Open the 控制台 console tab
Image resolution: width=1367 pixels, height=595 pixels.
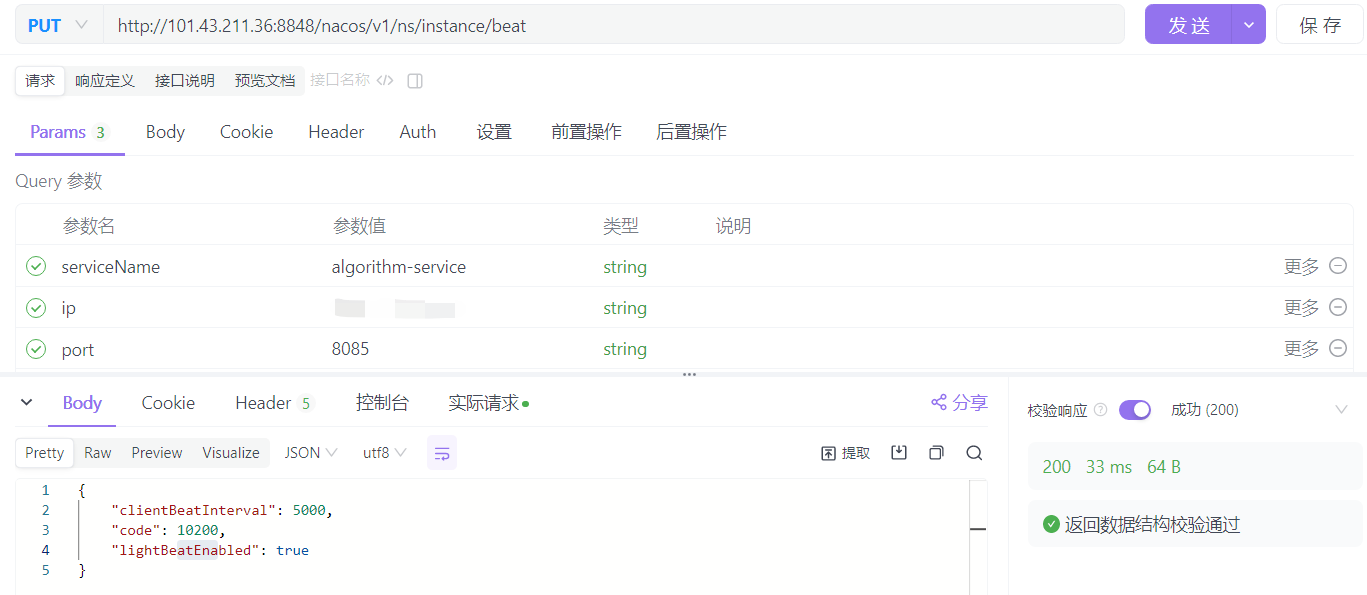[383, 402]
